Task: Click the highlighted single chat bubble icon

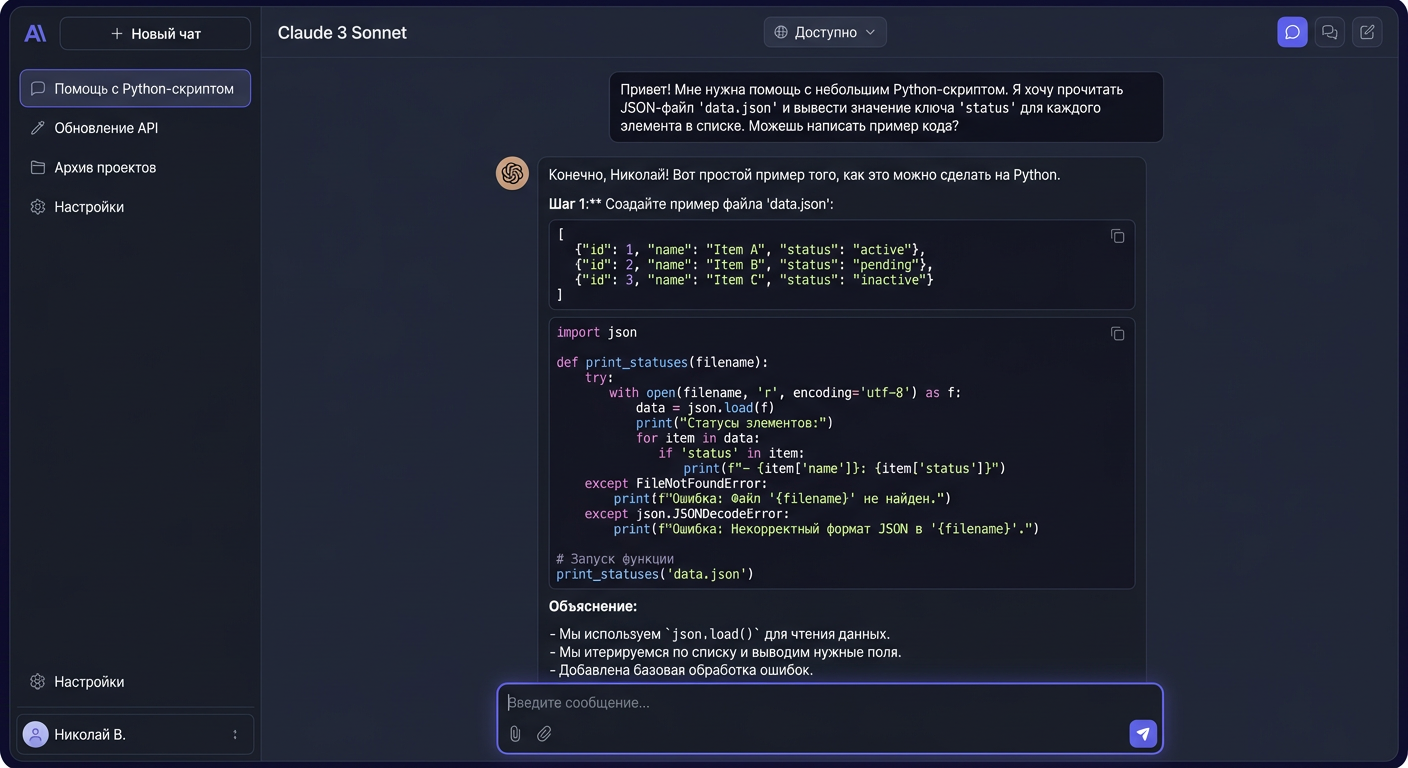Action: tap(1292, 32)
